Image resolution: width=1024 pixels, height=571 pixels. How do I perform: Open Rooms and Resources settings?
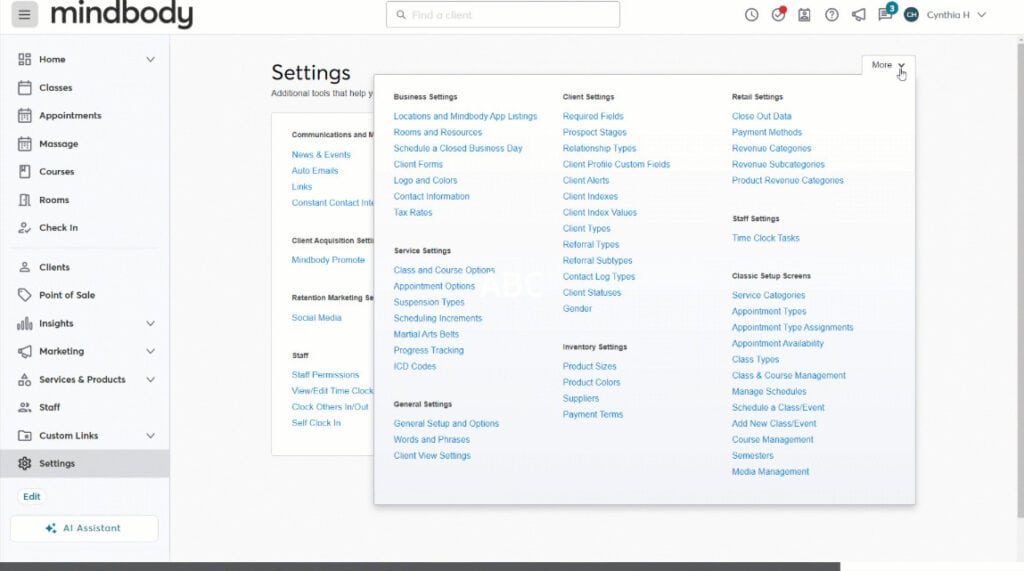click(x=438, y=132)
